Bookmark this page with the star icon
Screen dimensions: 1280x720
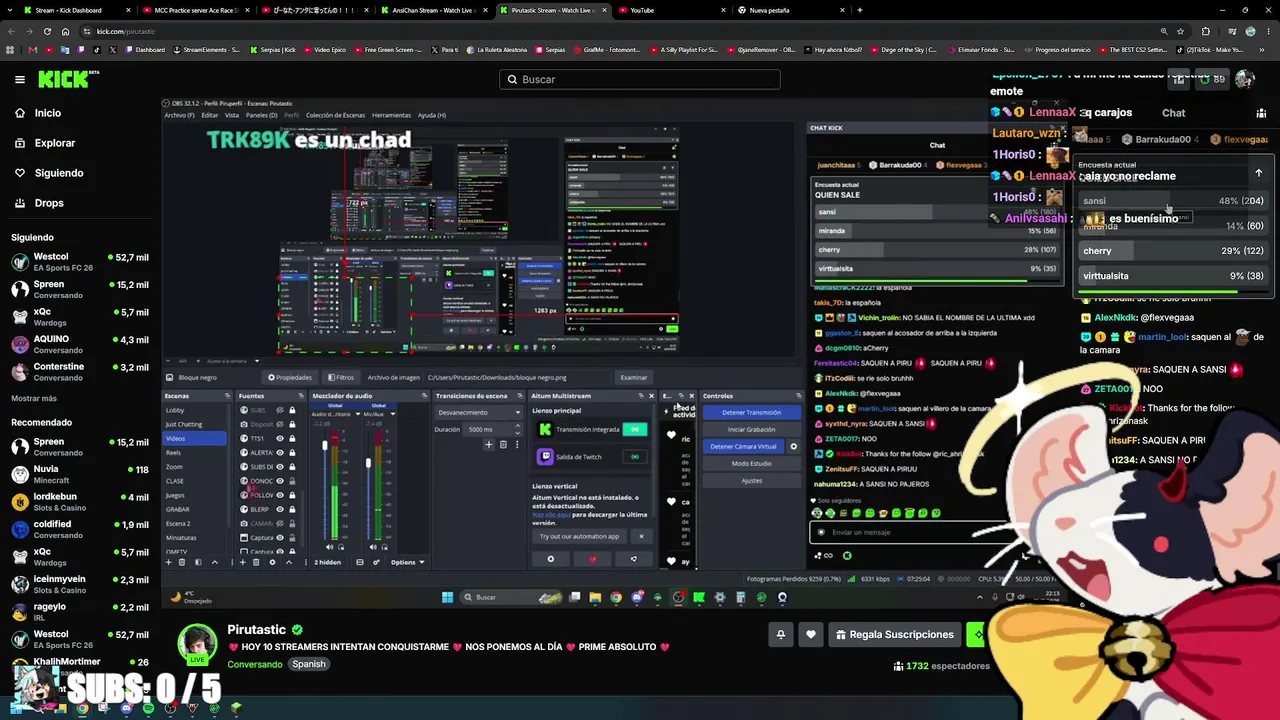[1180, 31]
